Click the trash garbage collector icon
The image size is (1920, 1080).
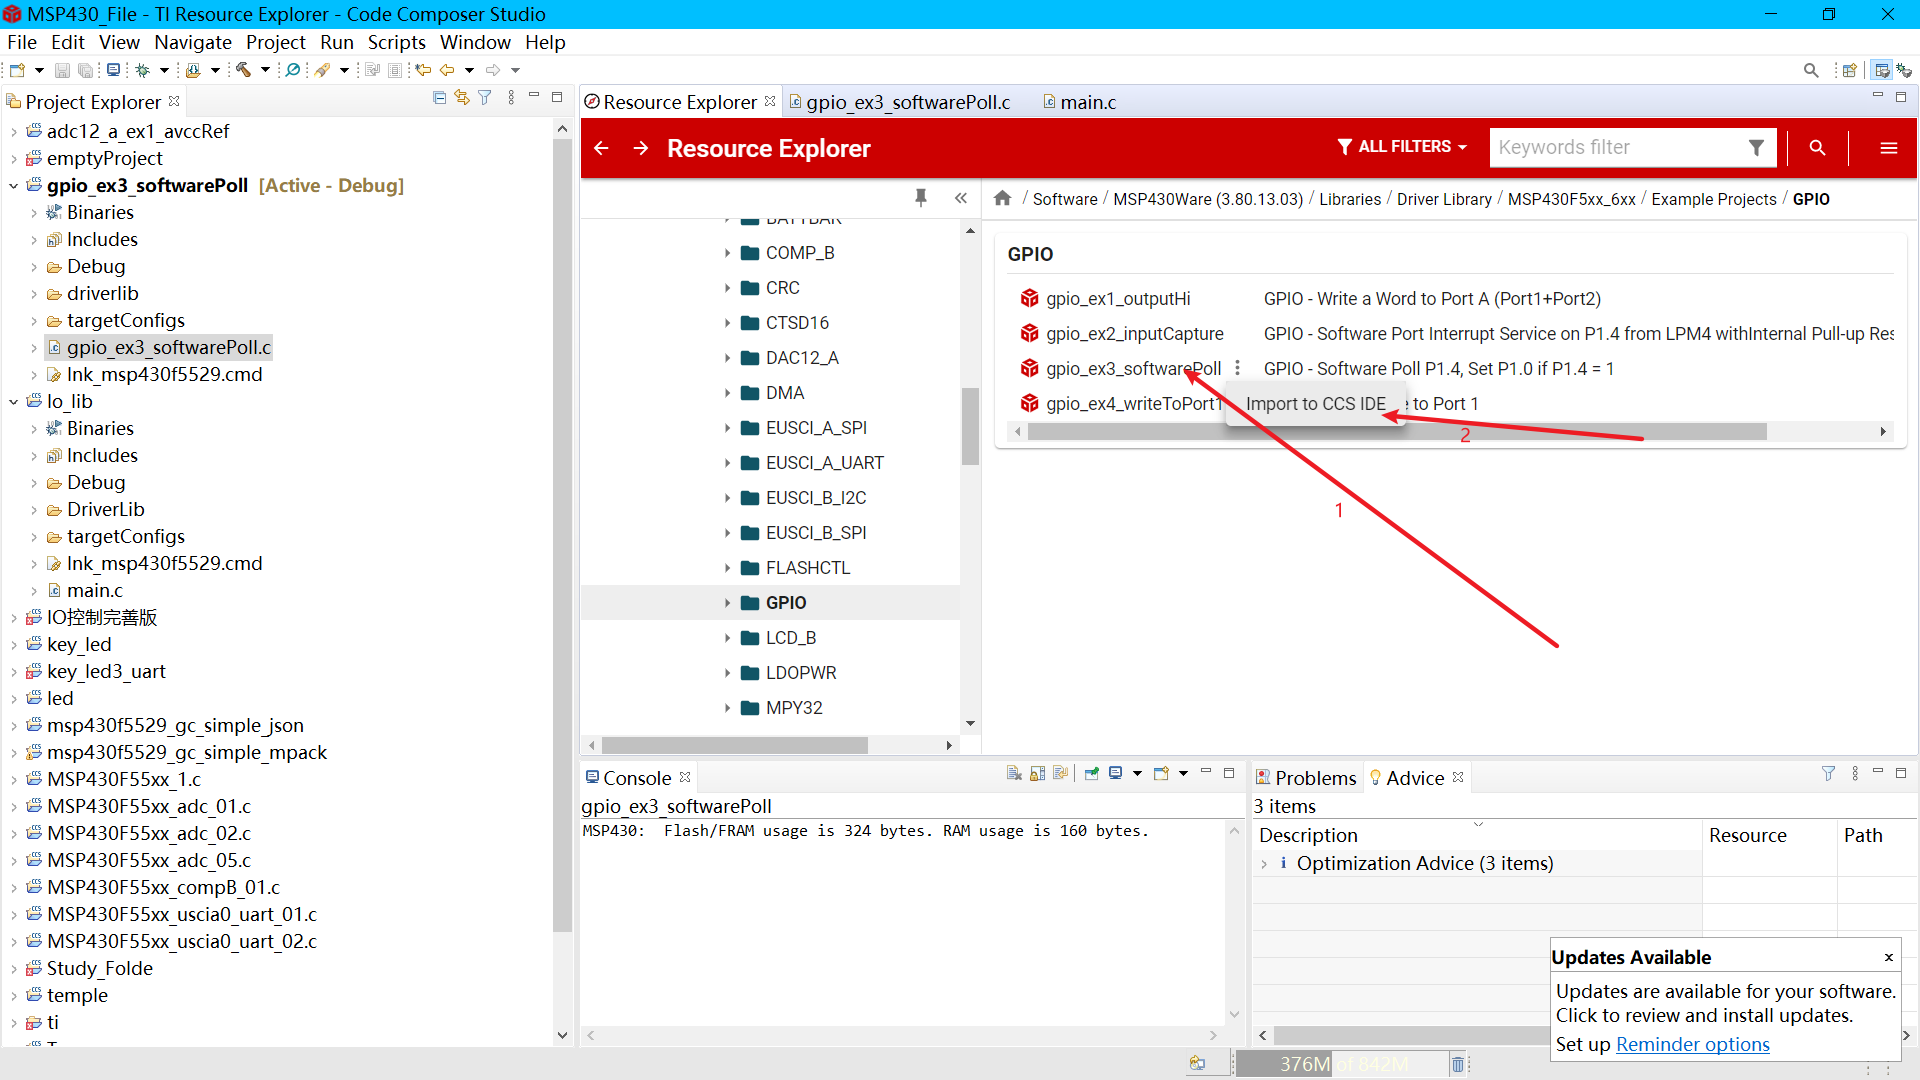1458,1064
